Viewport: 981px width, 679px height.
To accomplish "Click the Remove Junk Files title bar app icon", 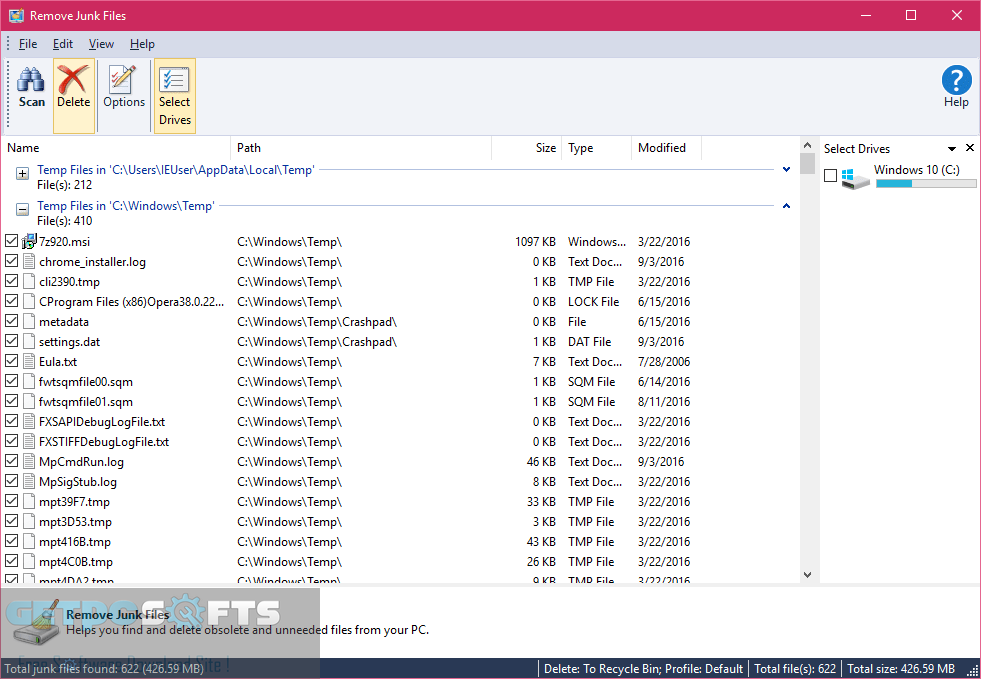I will click(16, 16).
